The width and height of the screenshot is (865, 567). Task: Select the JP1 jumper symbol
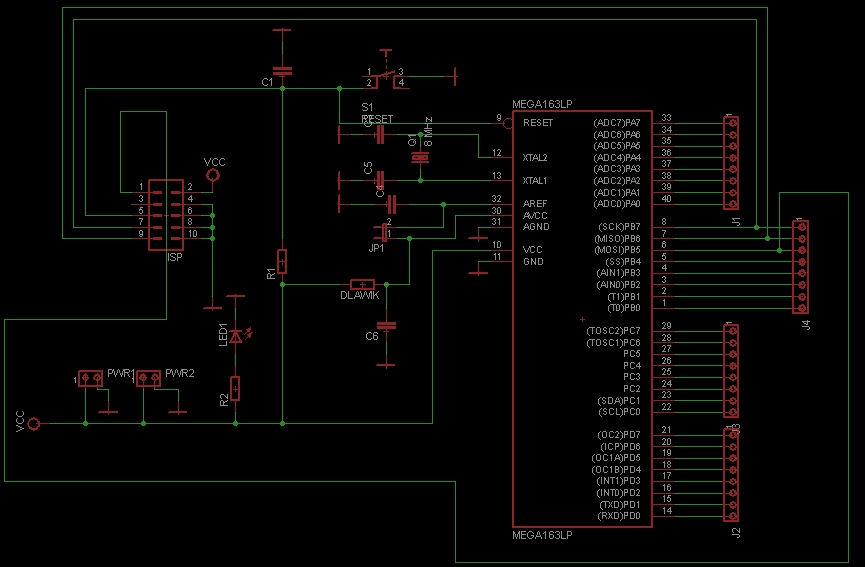(384, 232)
